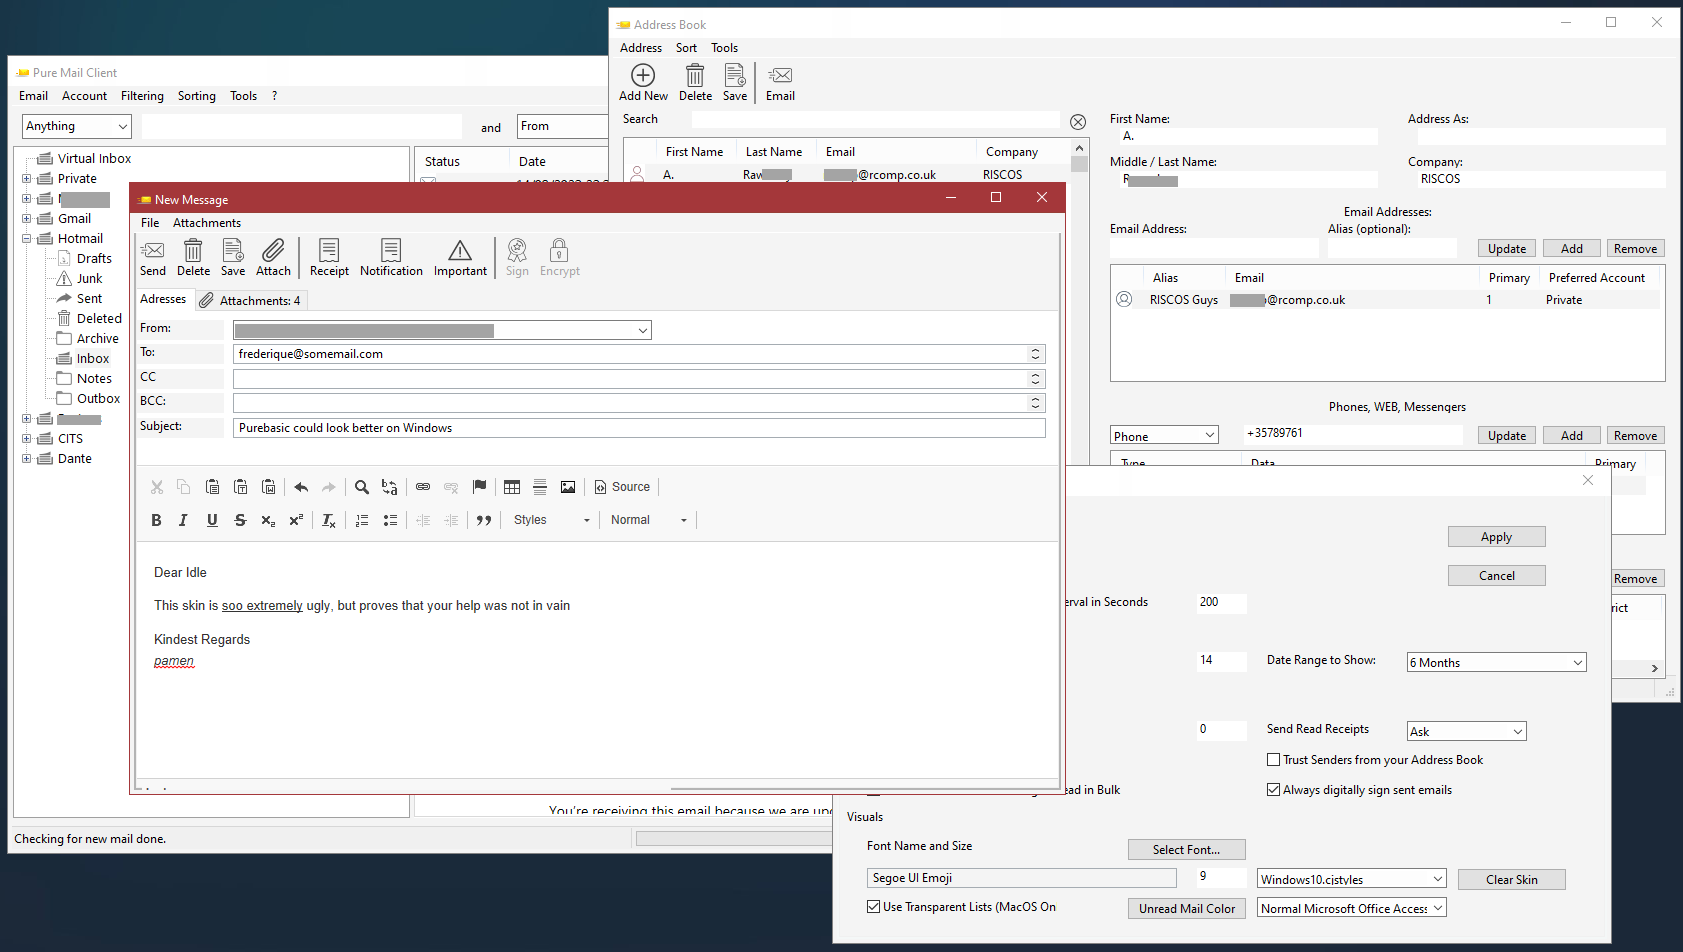The height and width of the screenshot is (952, 1683).
Task: Collapse the Hotmail folder tree
Action: (x=27, y=239)
